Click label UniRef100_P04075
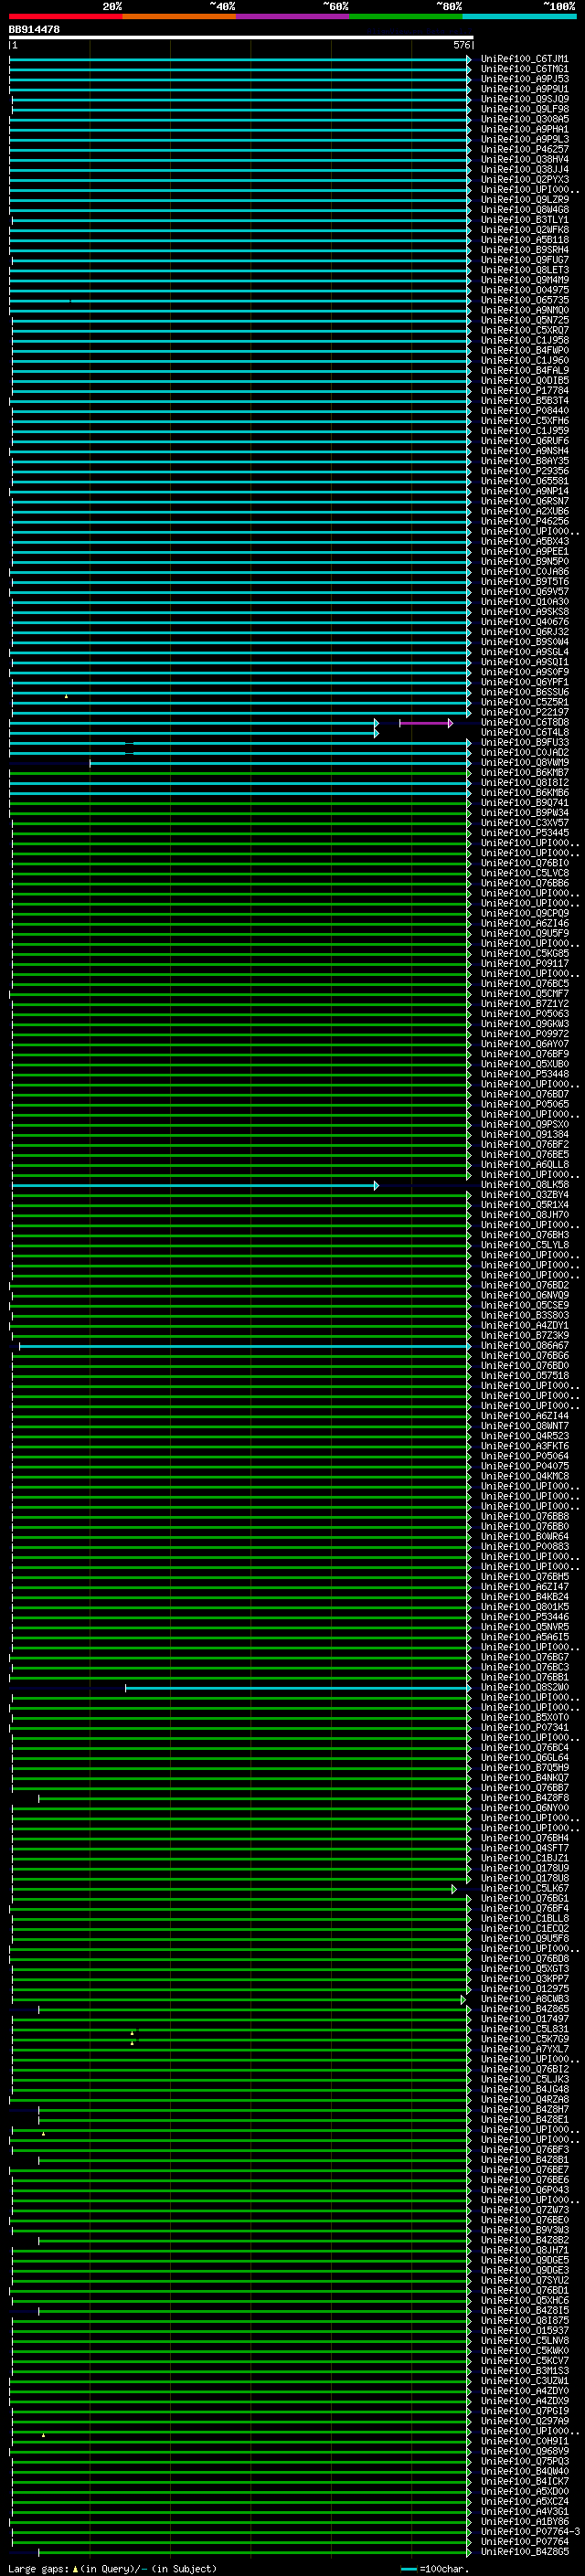The height and width of the screenshot is (2576, 585). pos(525,1466)
